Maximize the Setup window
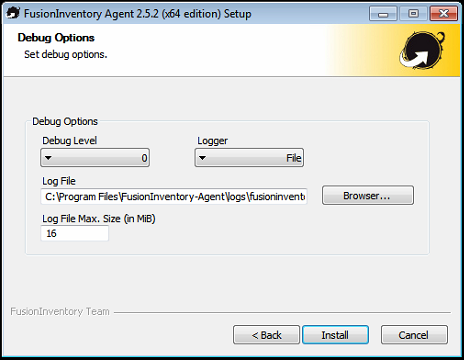This screenshot has height=360, width=464. coord(413,14)
